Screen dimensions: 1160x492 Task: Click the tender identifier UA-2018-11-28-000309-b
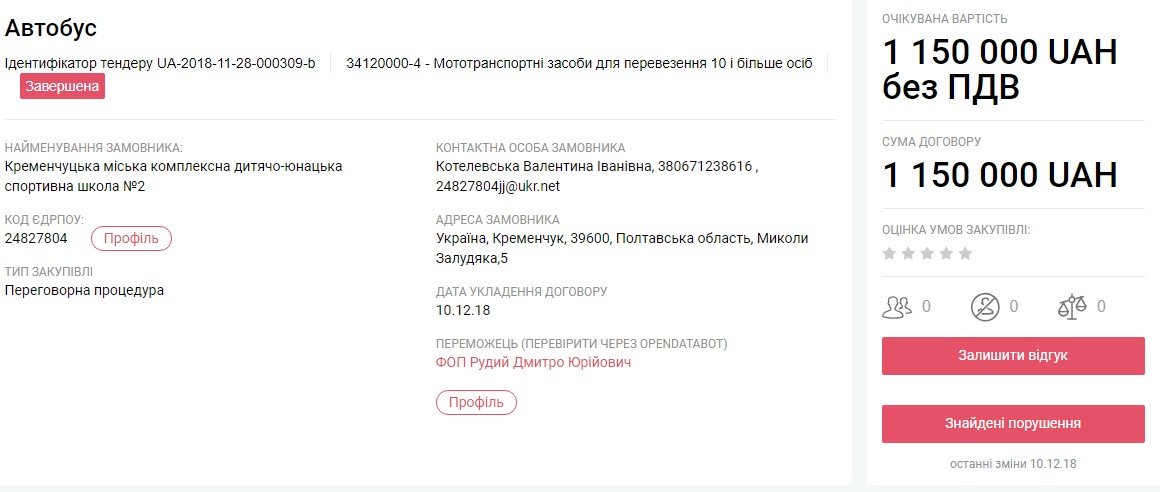click(236, 63)
